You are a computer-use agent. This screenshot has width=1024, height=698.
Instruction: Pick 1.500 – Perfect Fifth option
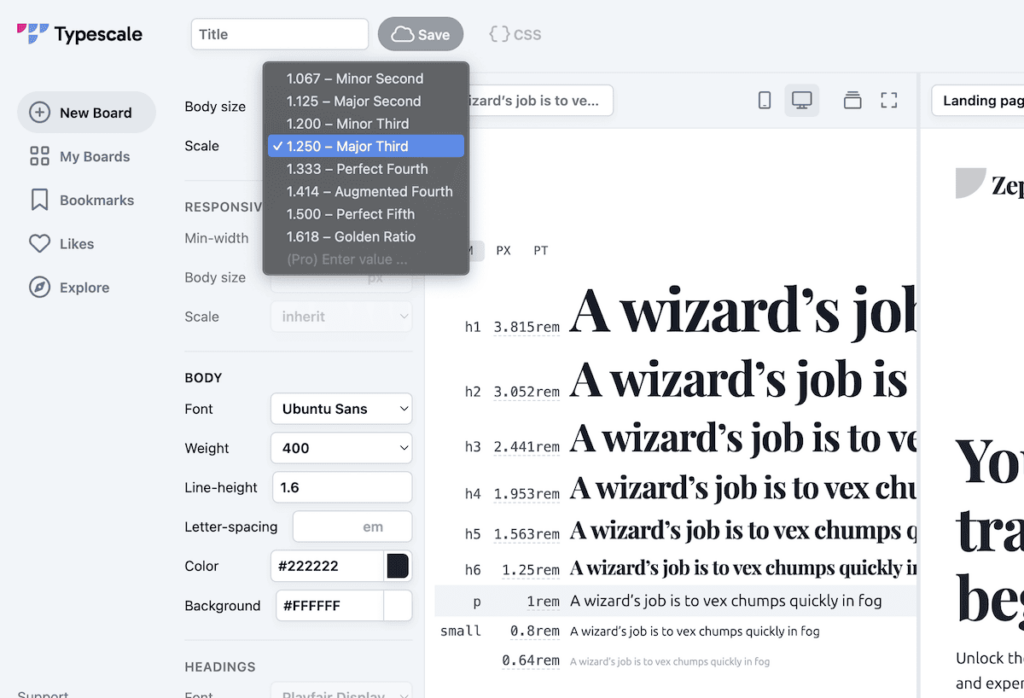351,214
